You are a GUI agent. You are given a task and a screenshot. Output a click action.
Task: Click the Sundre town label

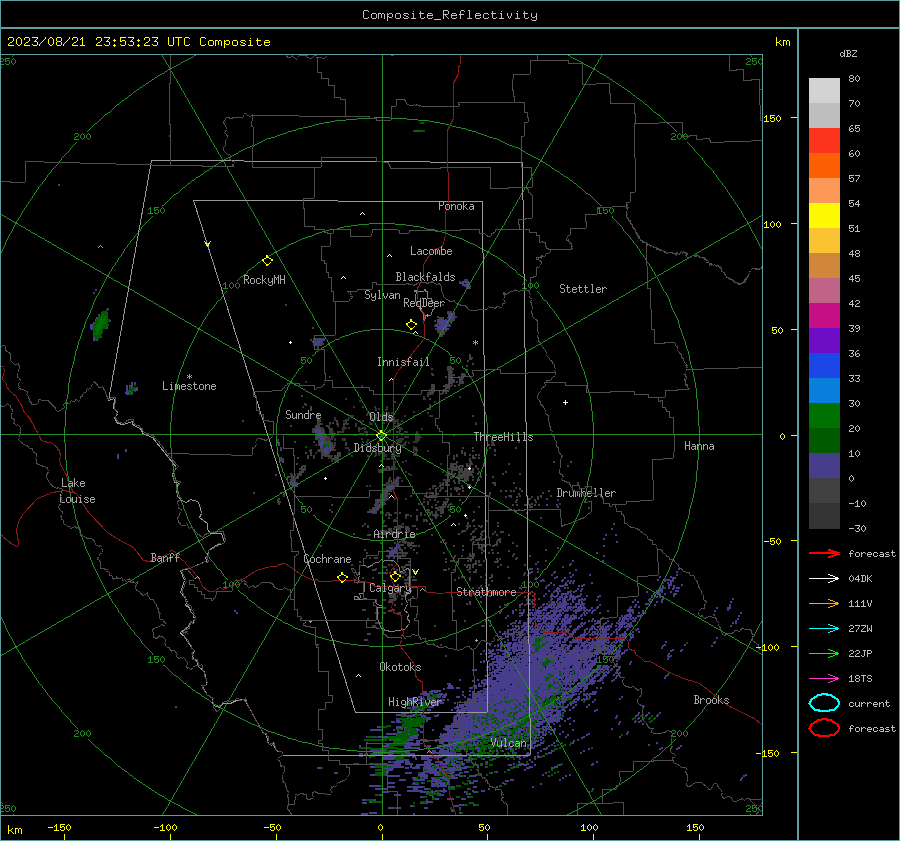click(x=303, y=414)
